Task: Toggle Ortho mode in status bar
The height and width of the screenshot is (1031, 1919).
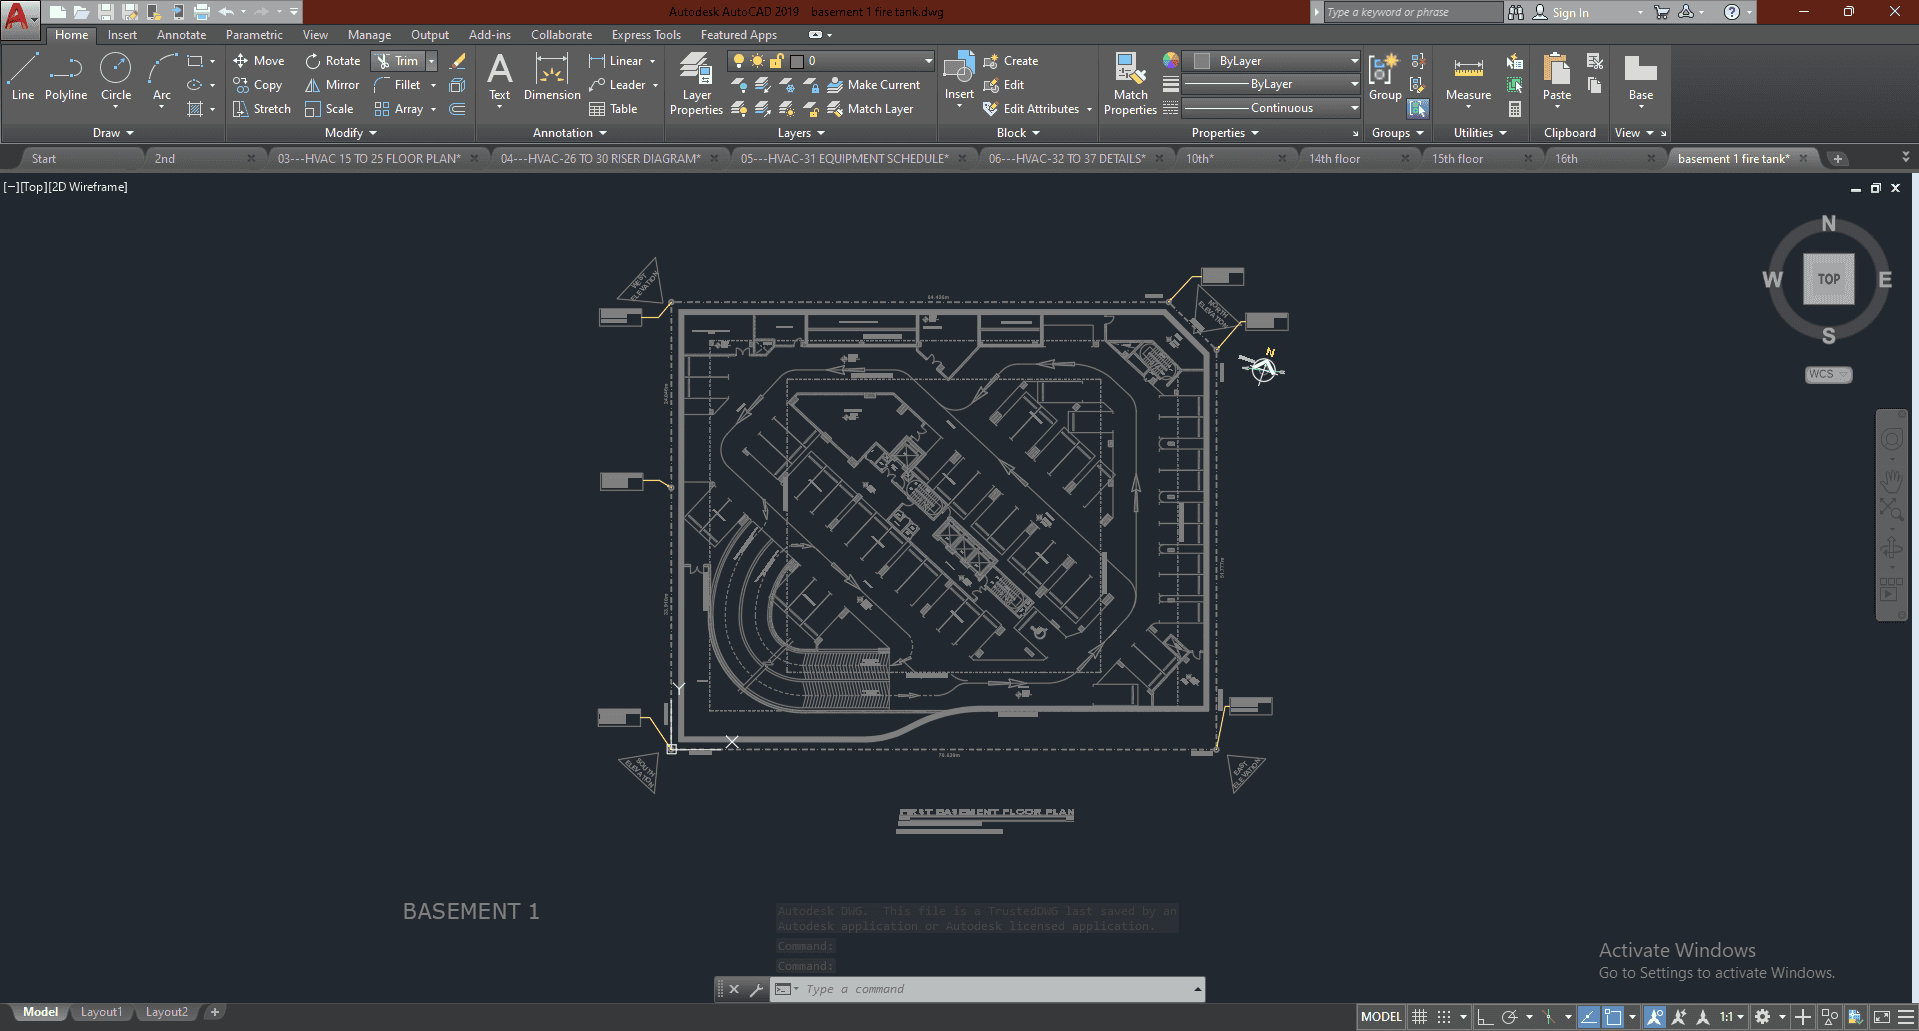Action: (1485, 1017)
